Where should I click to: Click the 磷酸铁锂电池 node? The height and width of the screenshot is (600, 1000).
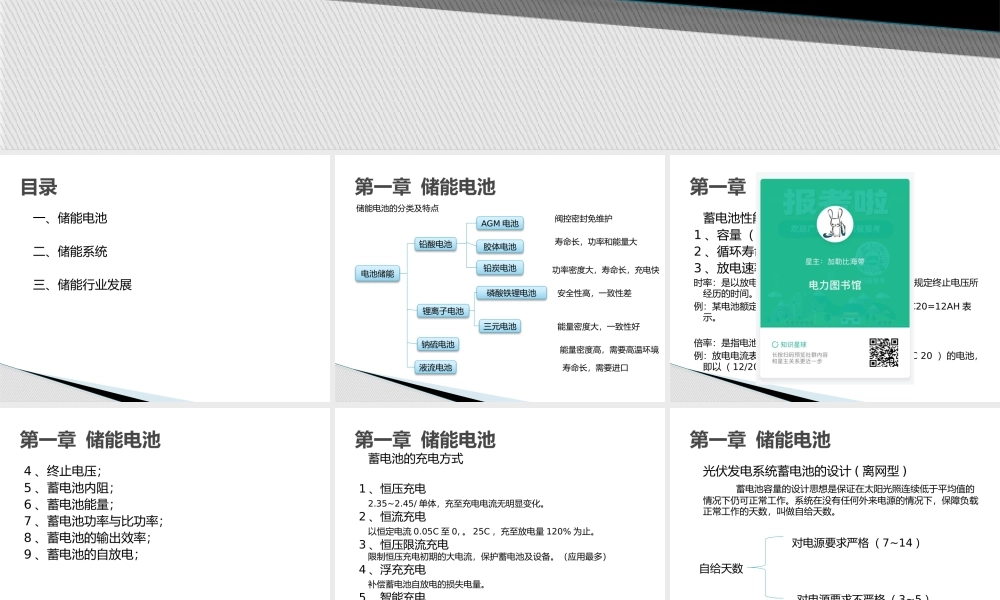tap(512, 293)
